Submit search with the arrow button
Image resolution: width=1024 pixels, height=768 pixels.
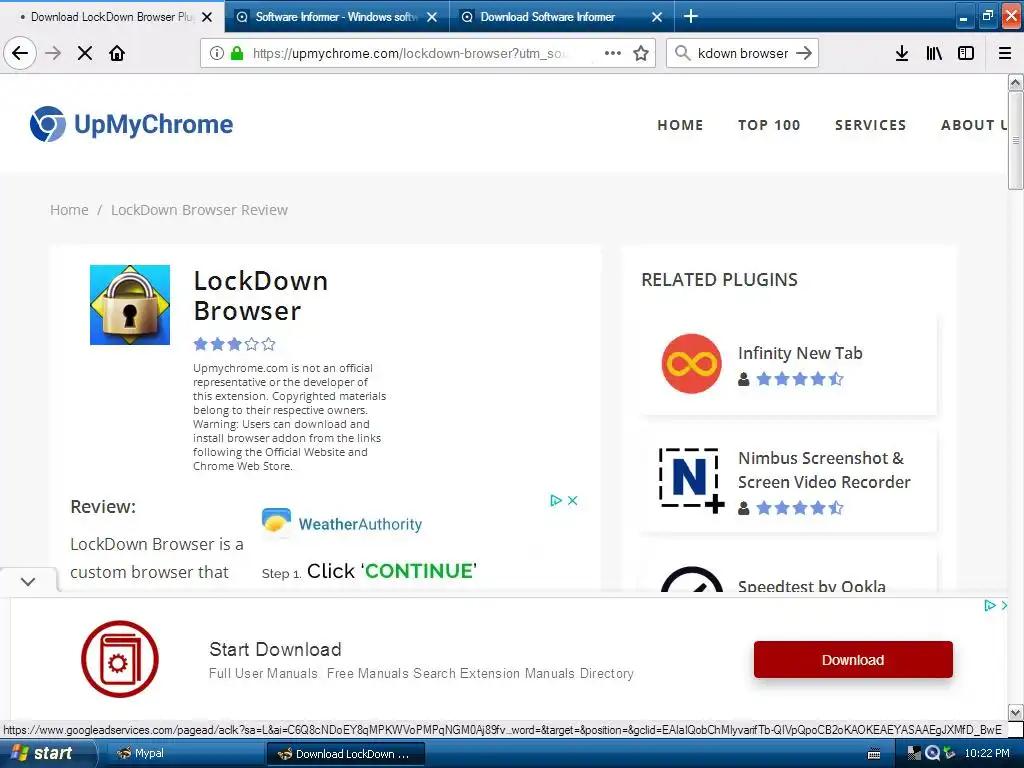pos(804,53)
